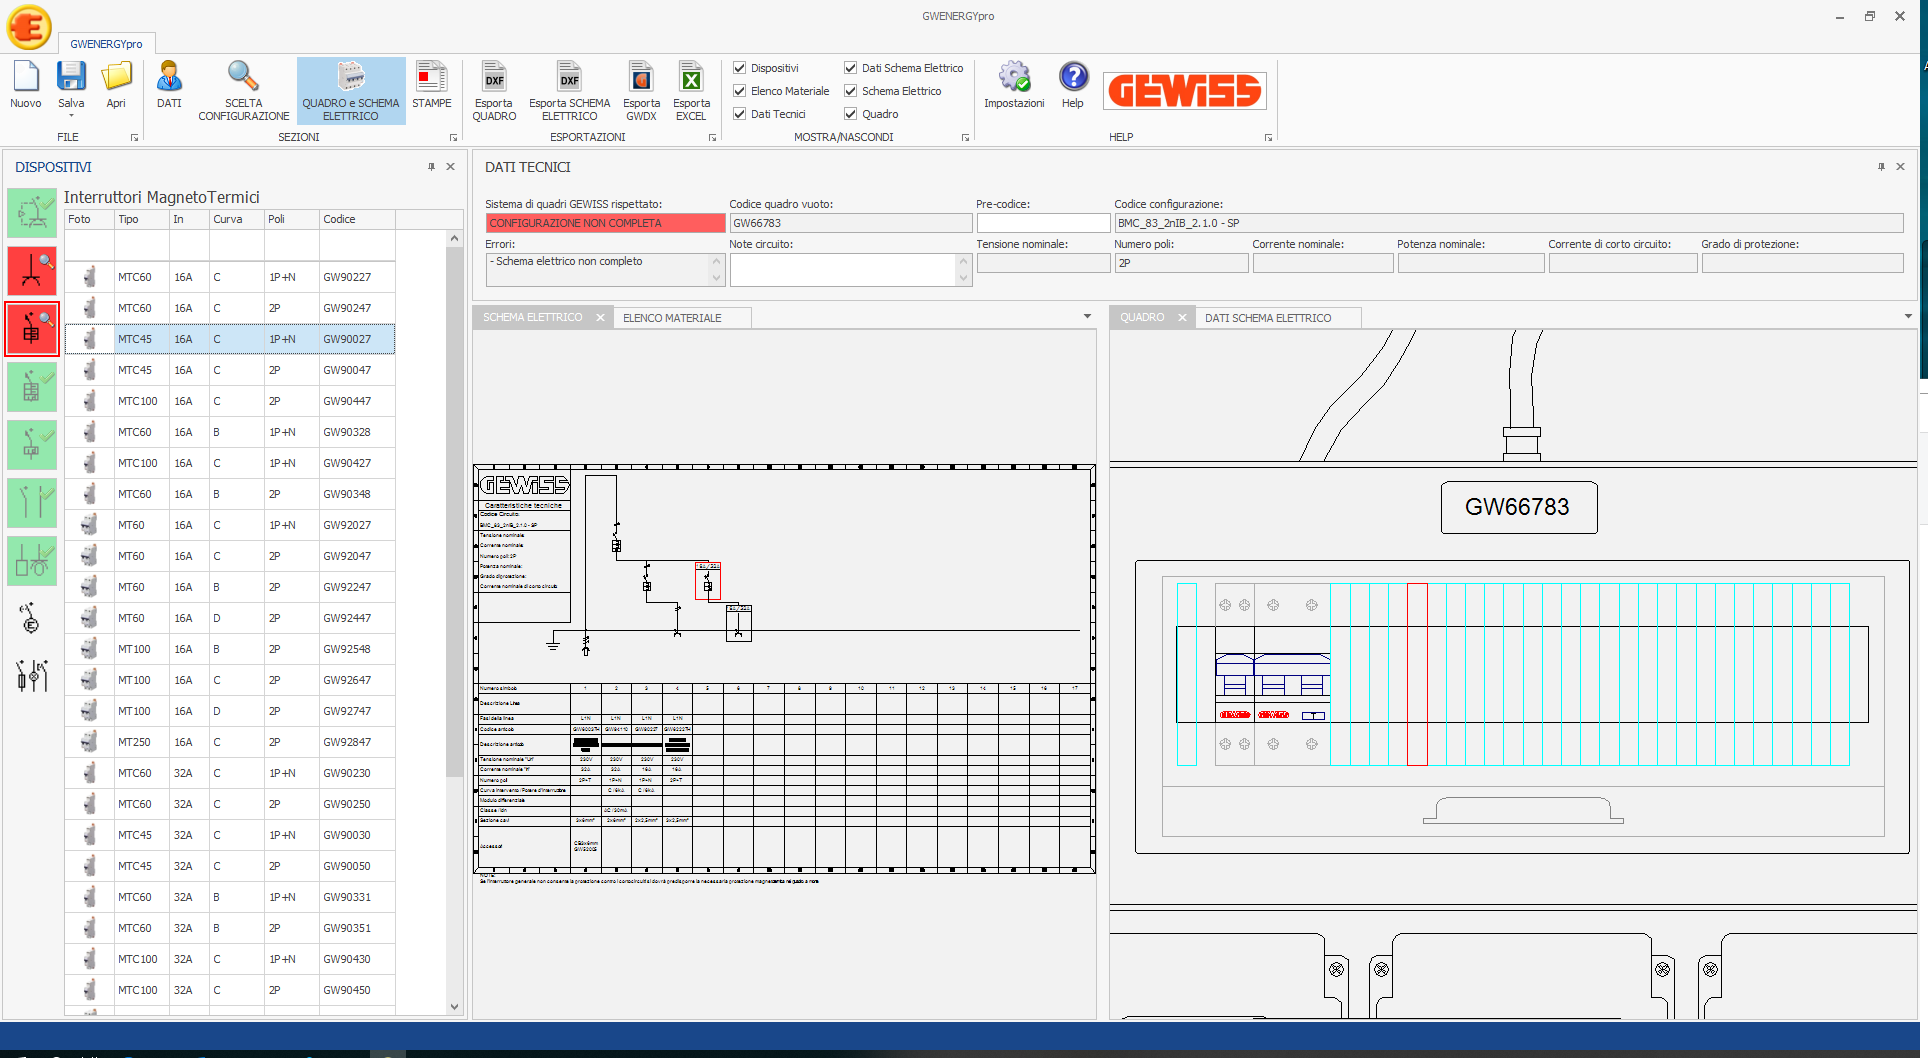The width and height of the screenshot is (1928, 1058).
Task: Open Salva button dropdown arrow
Action: pos(71,116)
